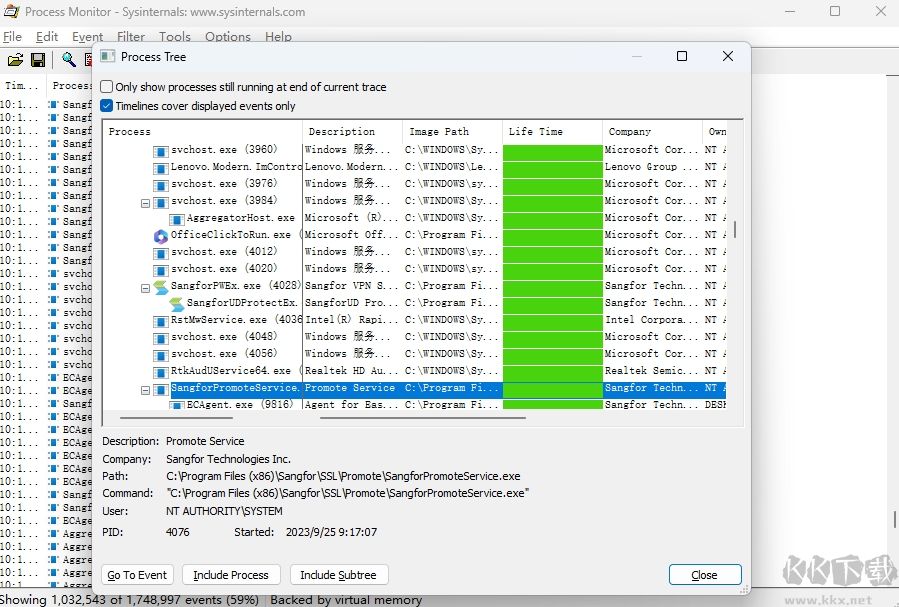Click the SangforPWEx.exe green icon
The height and width of the screenshot is (607, 899).
point(161,287)
